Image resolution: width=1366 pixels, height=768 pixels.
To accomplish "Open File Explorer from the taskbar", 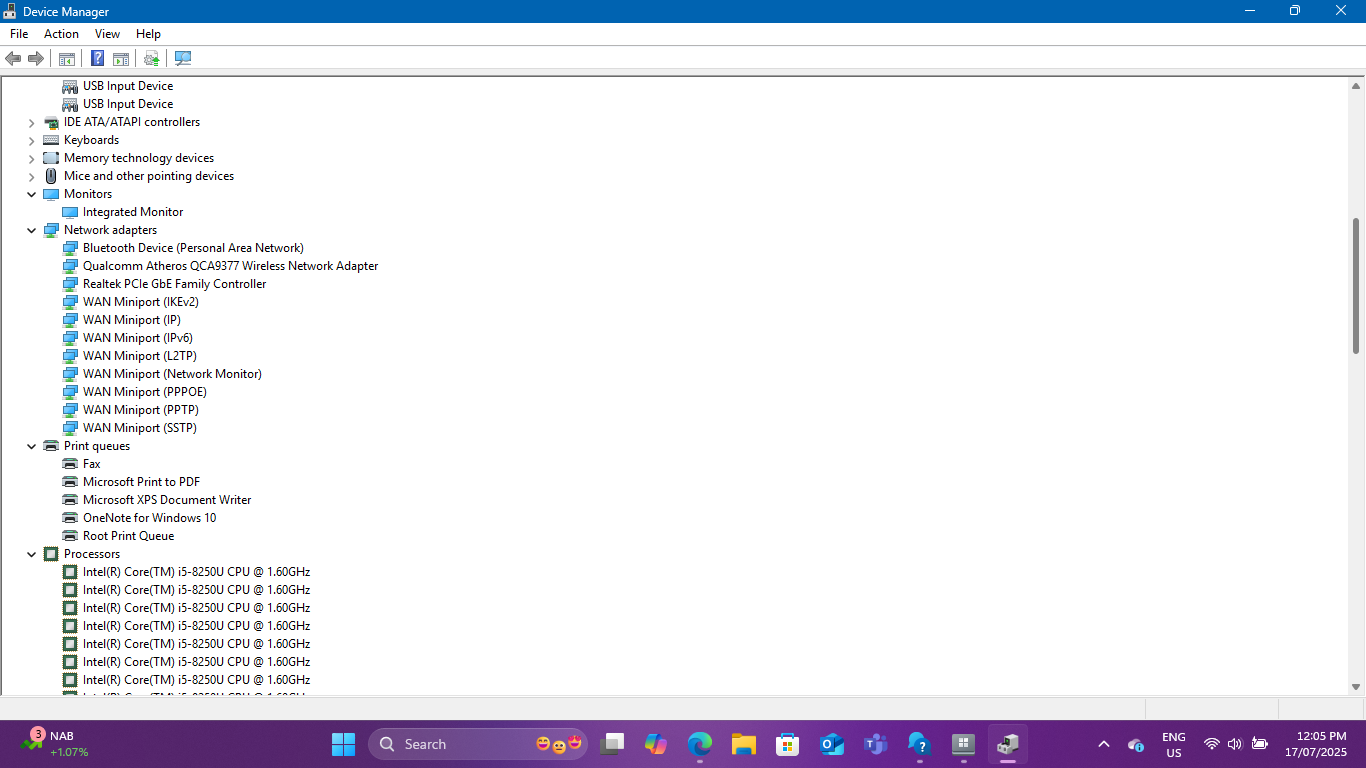I will (x=743, y=744).
